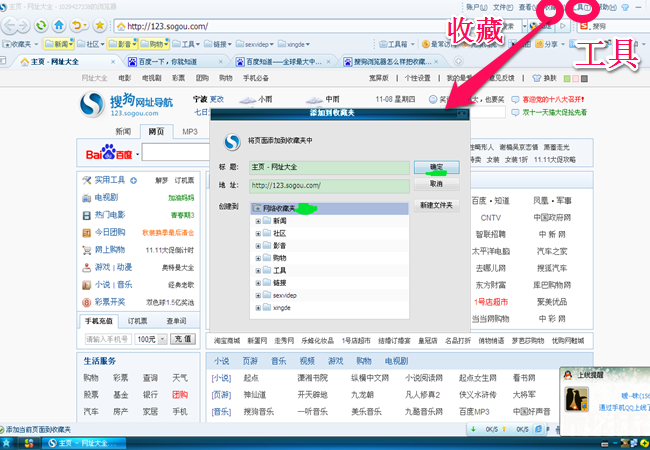The image size is (650, 450).
Task: Open the 账户 menu in the menu bar
Action: pos(477,7)
